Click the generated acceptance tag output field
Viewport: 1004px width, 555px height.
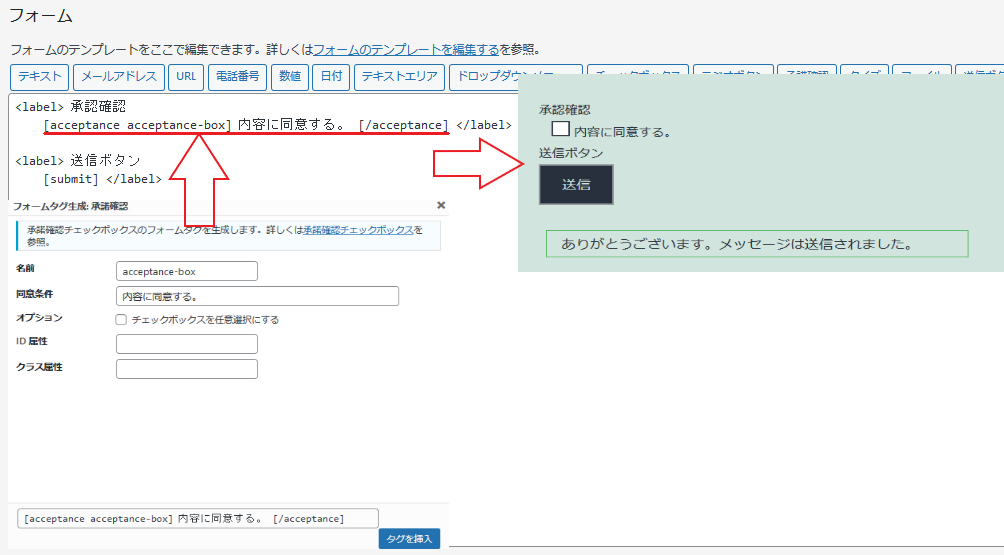(198, 518)
